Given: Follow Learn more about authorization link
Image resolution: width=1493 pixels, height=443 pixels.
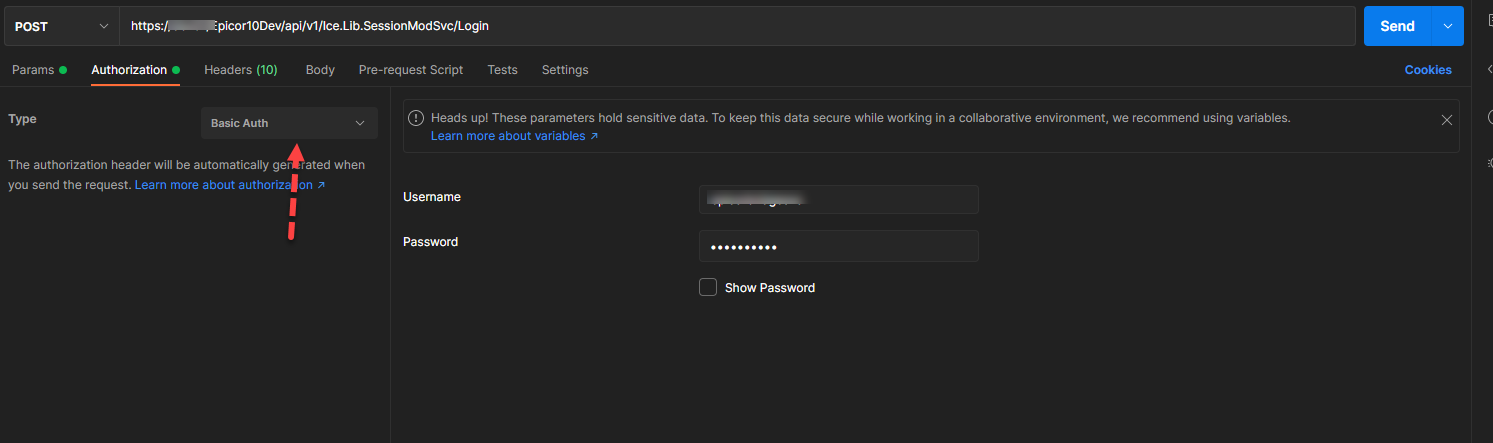Looking at the screenshot, I should [x=230, y=185].
